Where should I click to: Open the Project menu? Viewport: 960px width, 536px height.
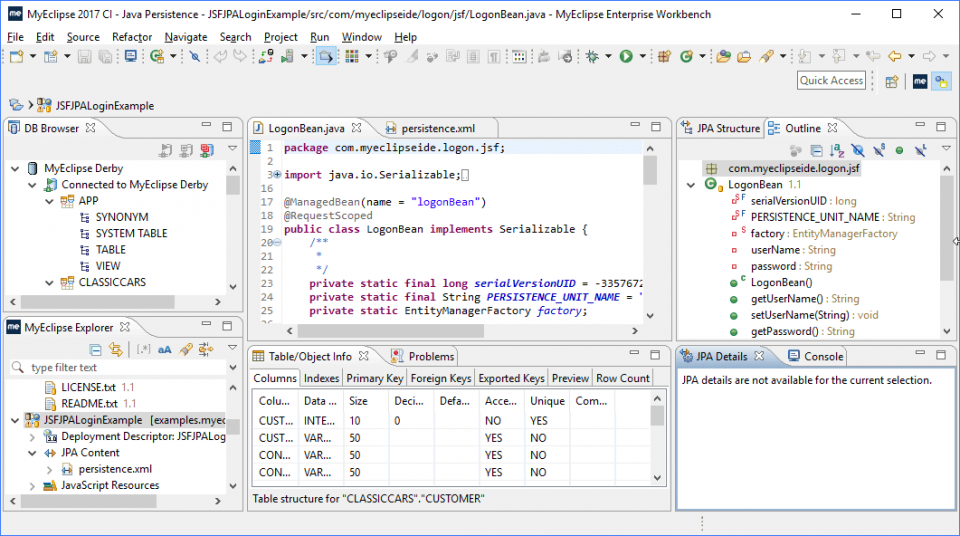pyautogui.click(x=280, y=37)
